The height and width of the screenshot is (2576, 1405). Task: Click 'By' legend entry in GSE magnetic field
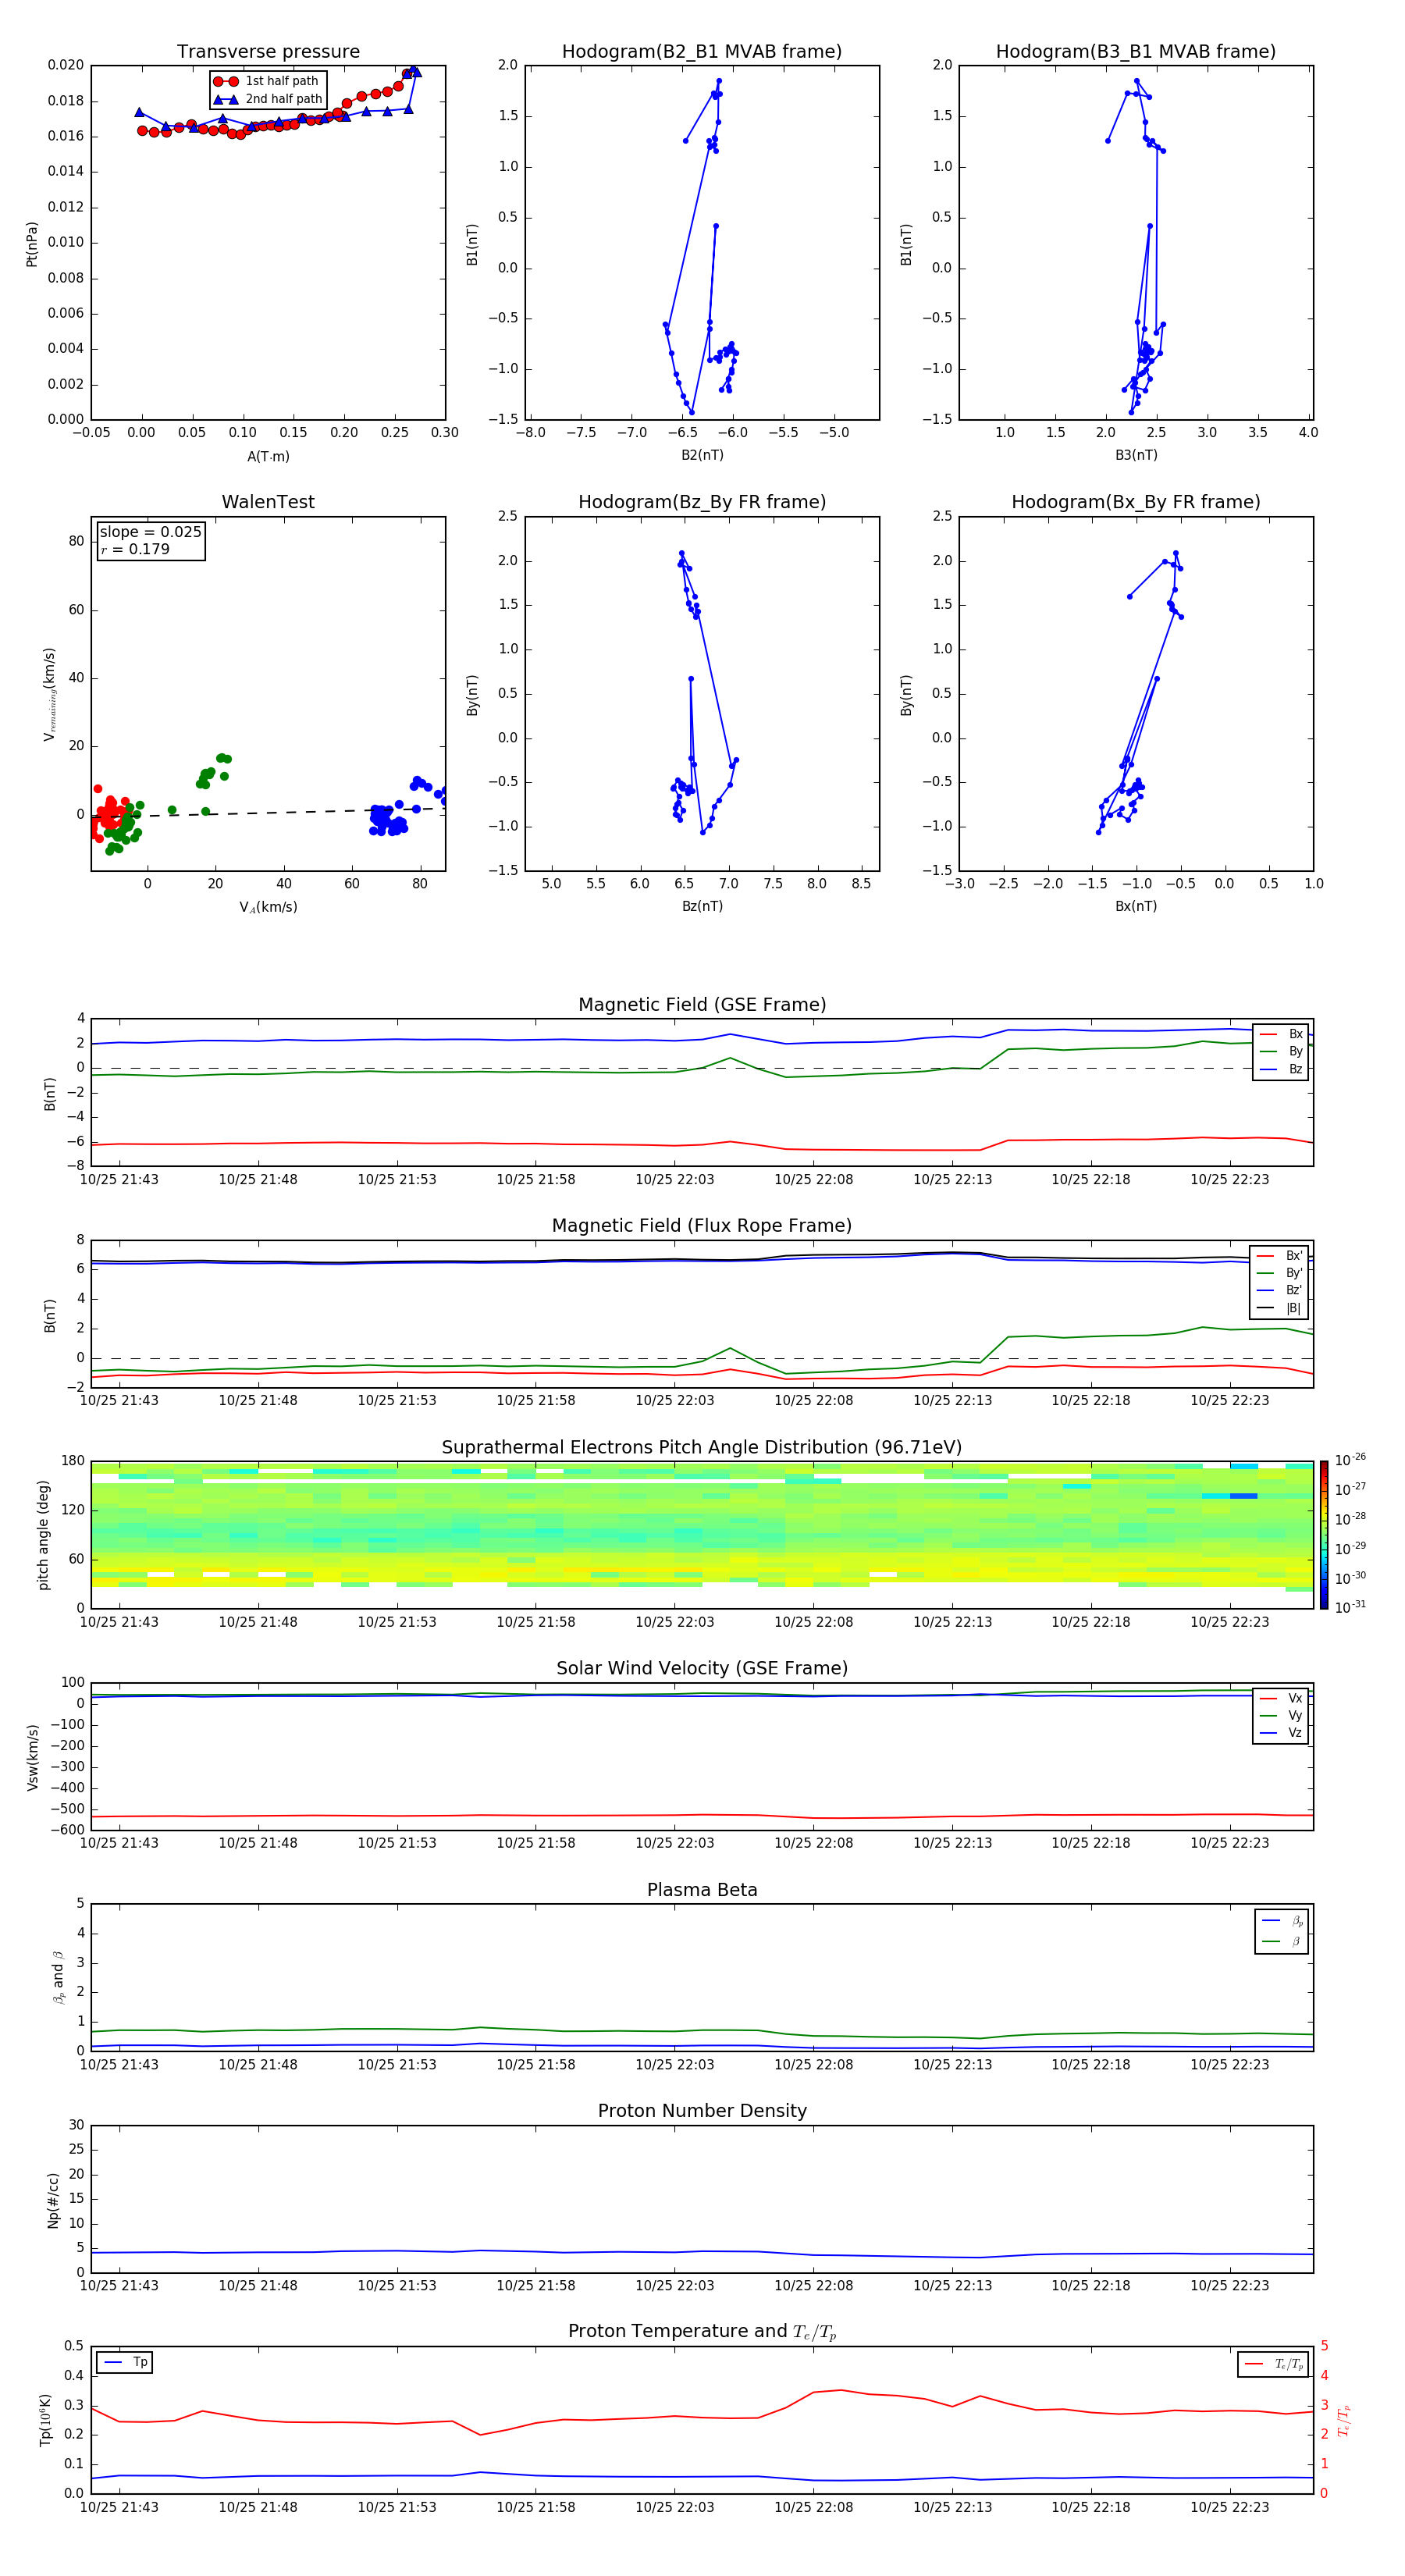(x=1281, y=1051)
